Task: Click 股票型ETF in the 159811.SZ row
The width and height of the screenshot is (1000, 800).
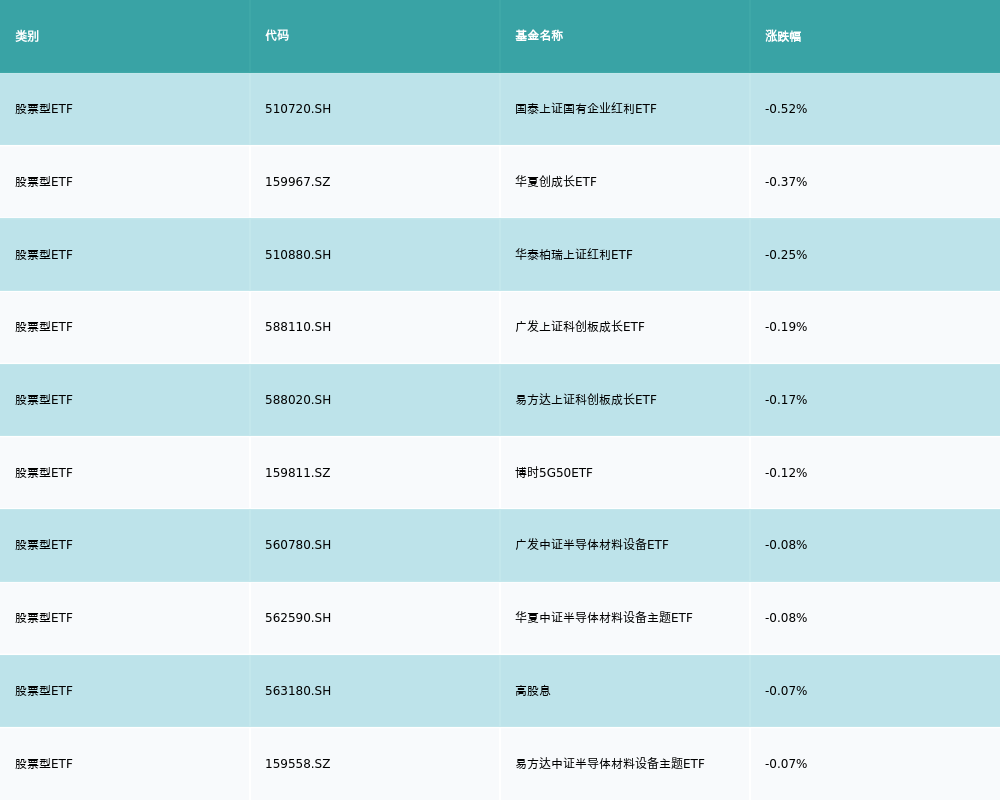Action: pos(44,473)
